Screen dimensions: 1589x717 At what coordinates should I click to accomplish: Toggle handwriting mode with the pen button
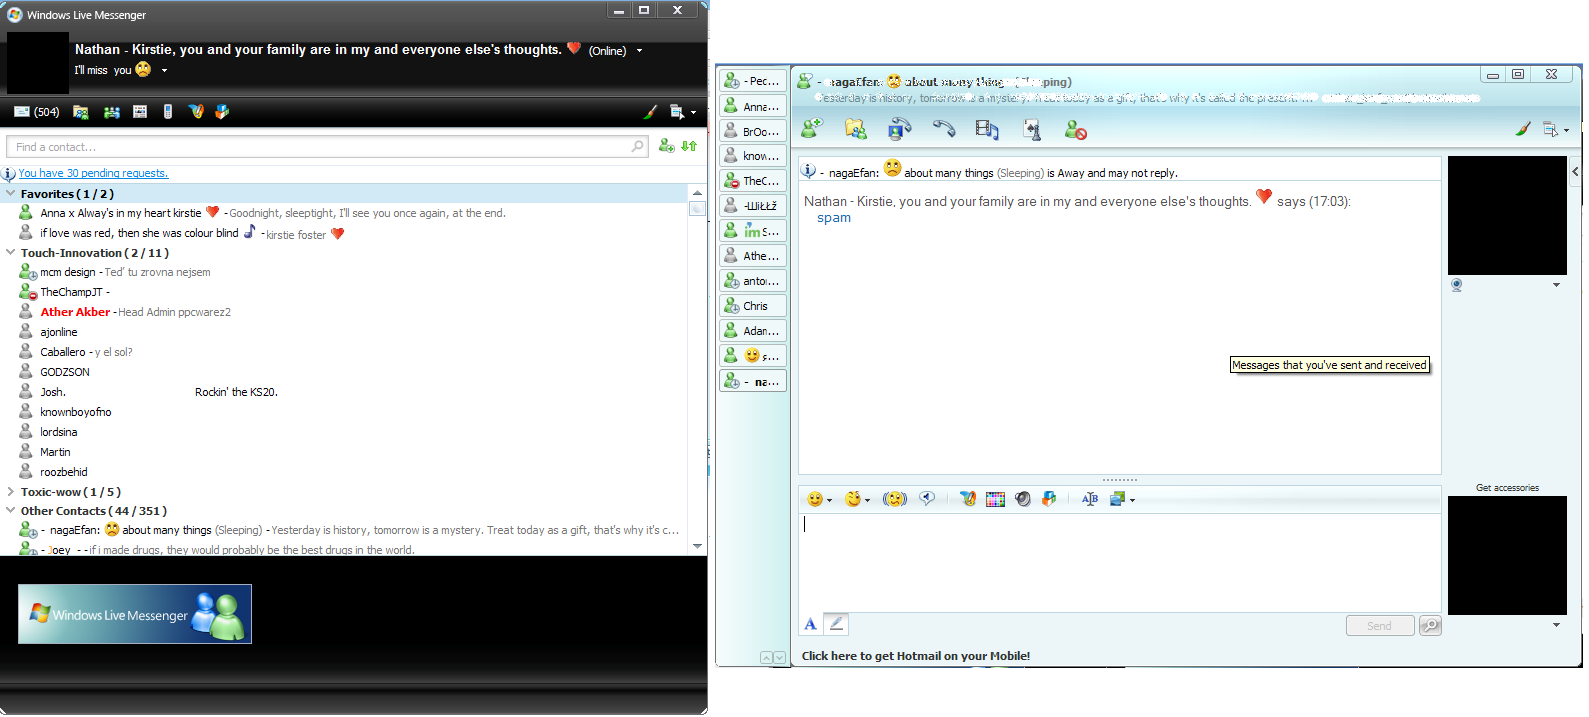click(836, 624)
